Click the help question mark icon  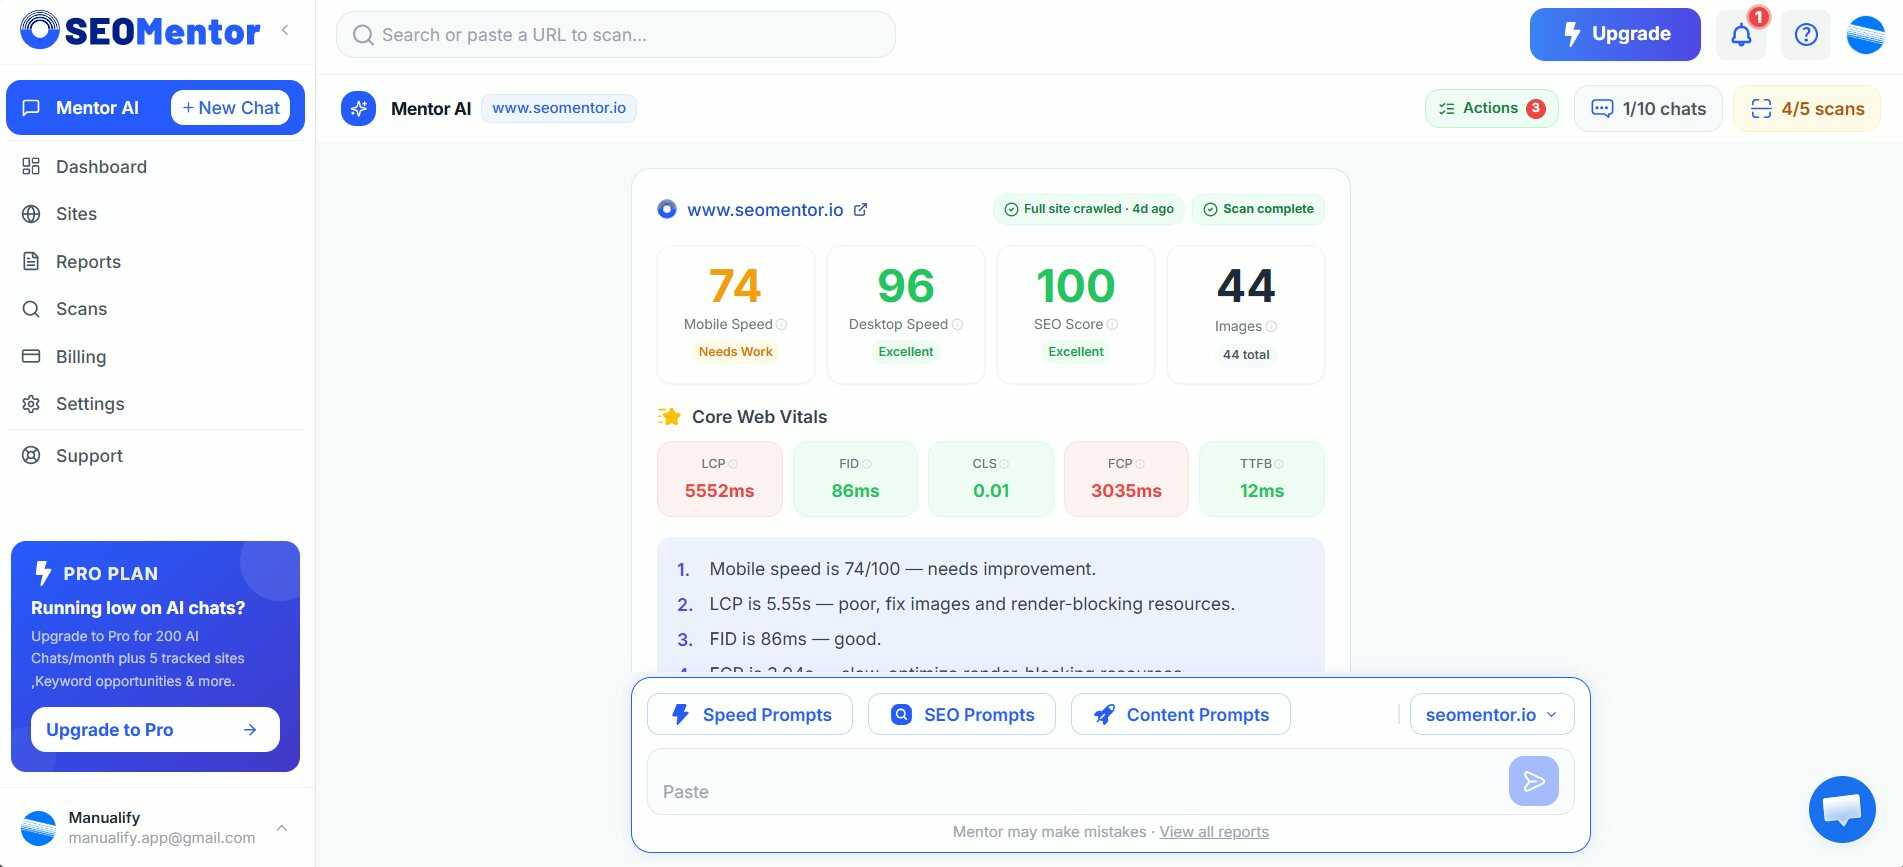pos(1805,35)
